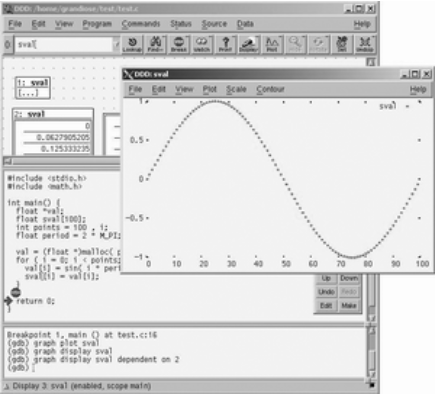Click the gdb console vertical scrollbar
This screenshot has width=440, height=396.
tap(371, 354)
